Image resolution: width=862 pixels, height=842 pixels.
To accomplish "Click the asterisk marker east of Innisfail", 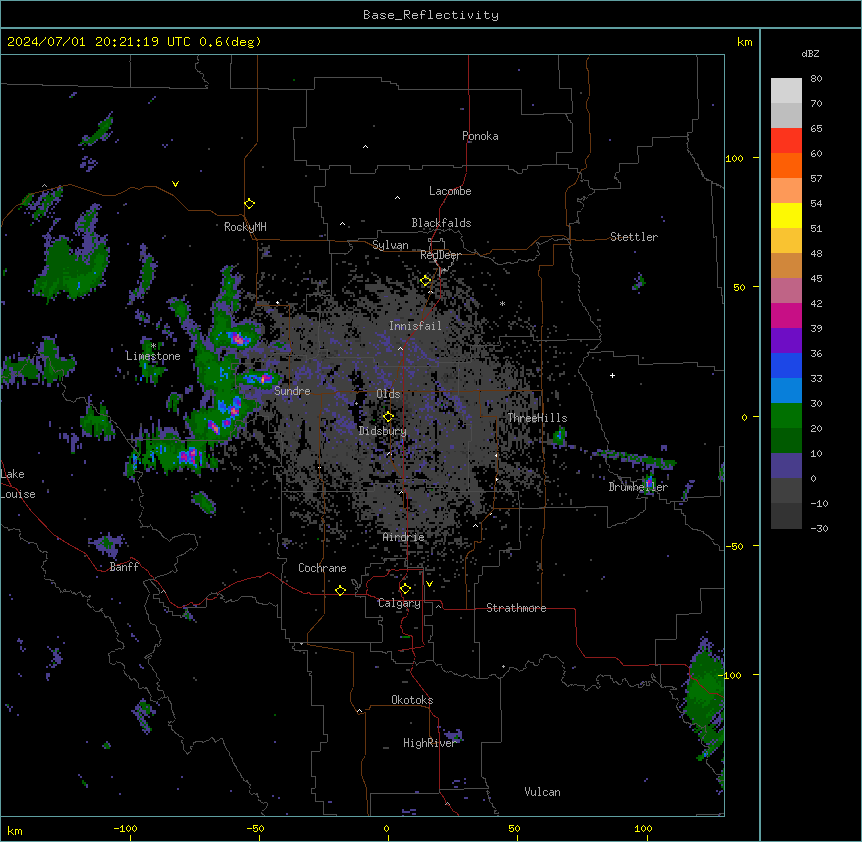I will pyautogui.click(x=502, y=303).
